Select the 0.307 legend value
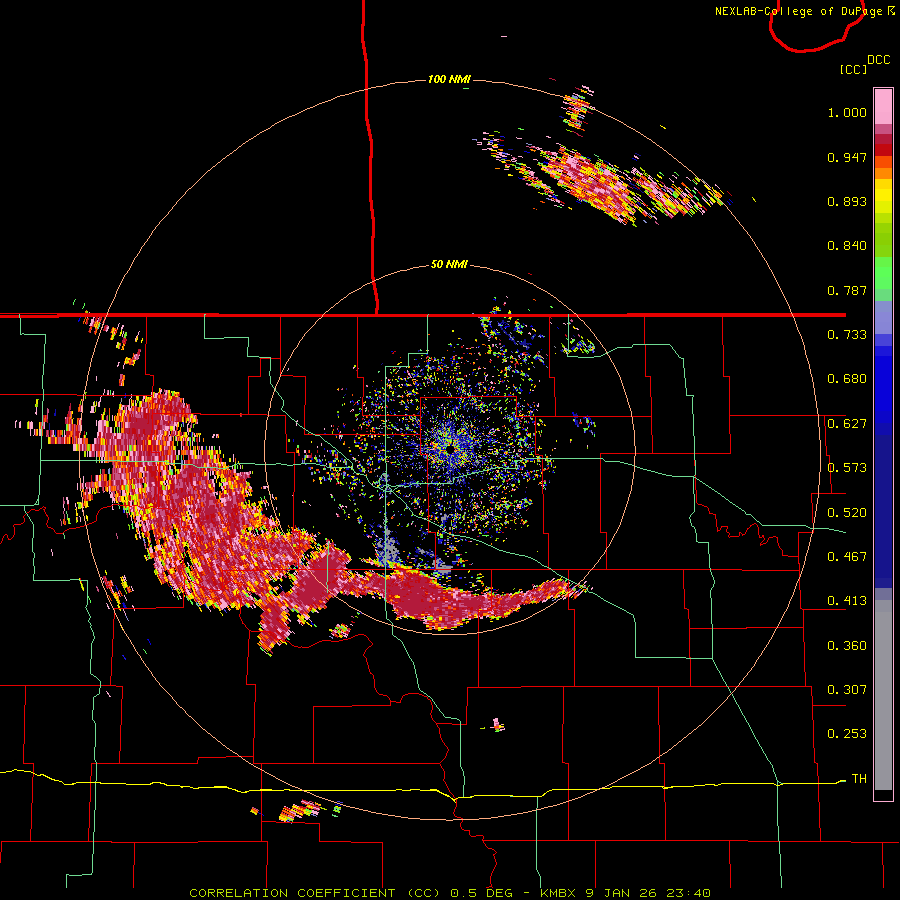Image resolution: width=900 pixels, height=900 pixels. point(847,690)
